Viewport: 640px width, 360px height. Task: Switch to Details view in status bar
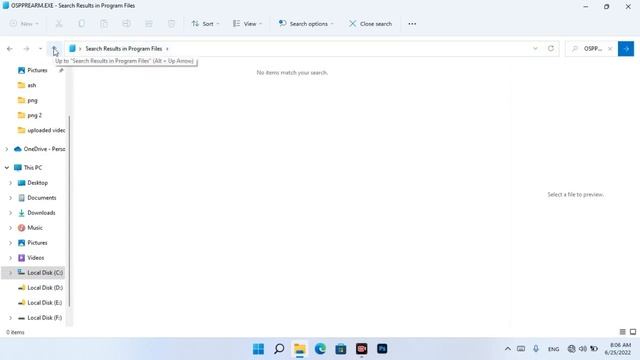(622, 332)
